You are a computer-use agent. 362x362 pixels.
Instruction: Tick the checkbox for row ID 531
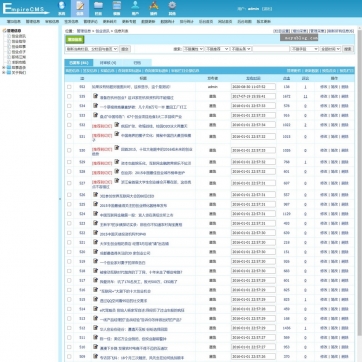[69, 136]
